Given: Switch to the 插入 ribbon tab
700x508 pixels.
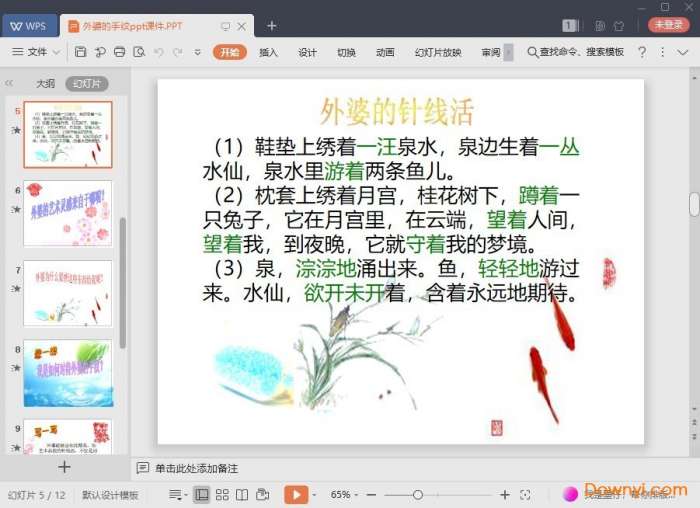Looking at the screenshot, I should [268, 52].
